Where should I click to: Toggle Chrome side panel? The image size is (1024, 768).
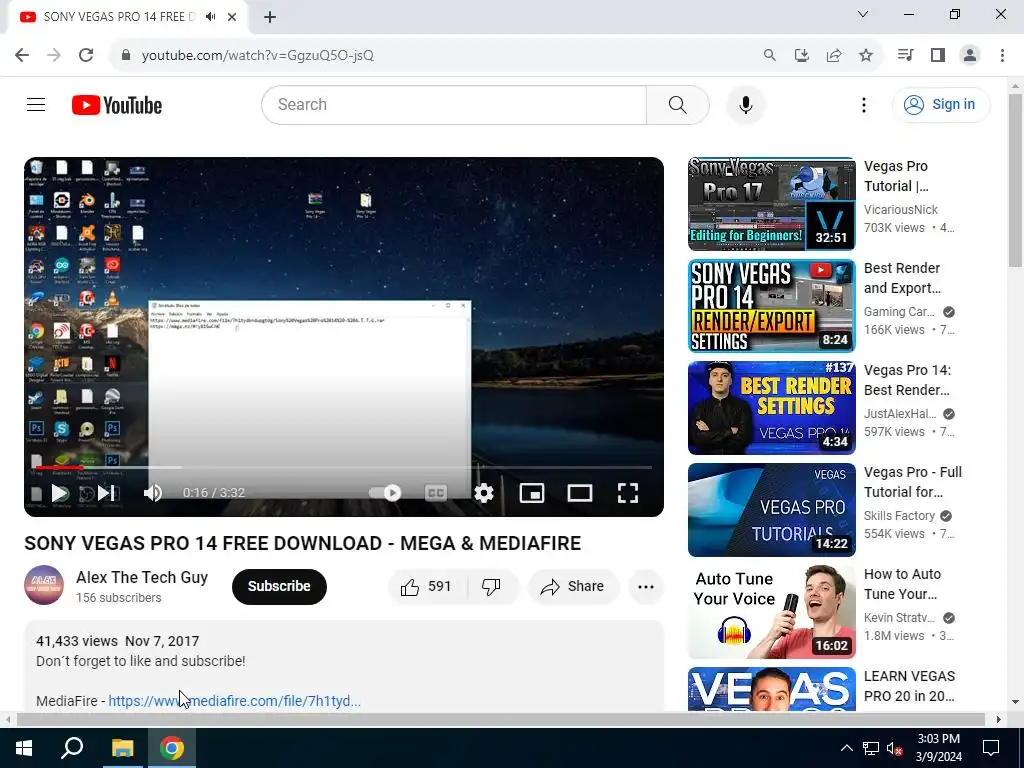click(x=938, y=56)
